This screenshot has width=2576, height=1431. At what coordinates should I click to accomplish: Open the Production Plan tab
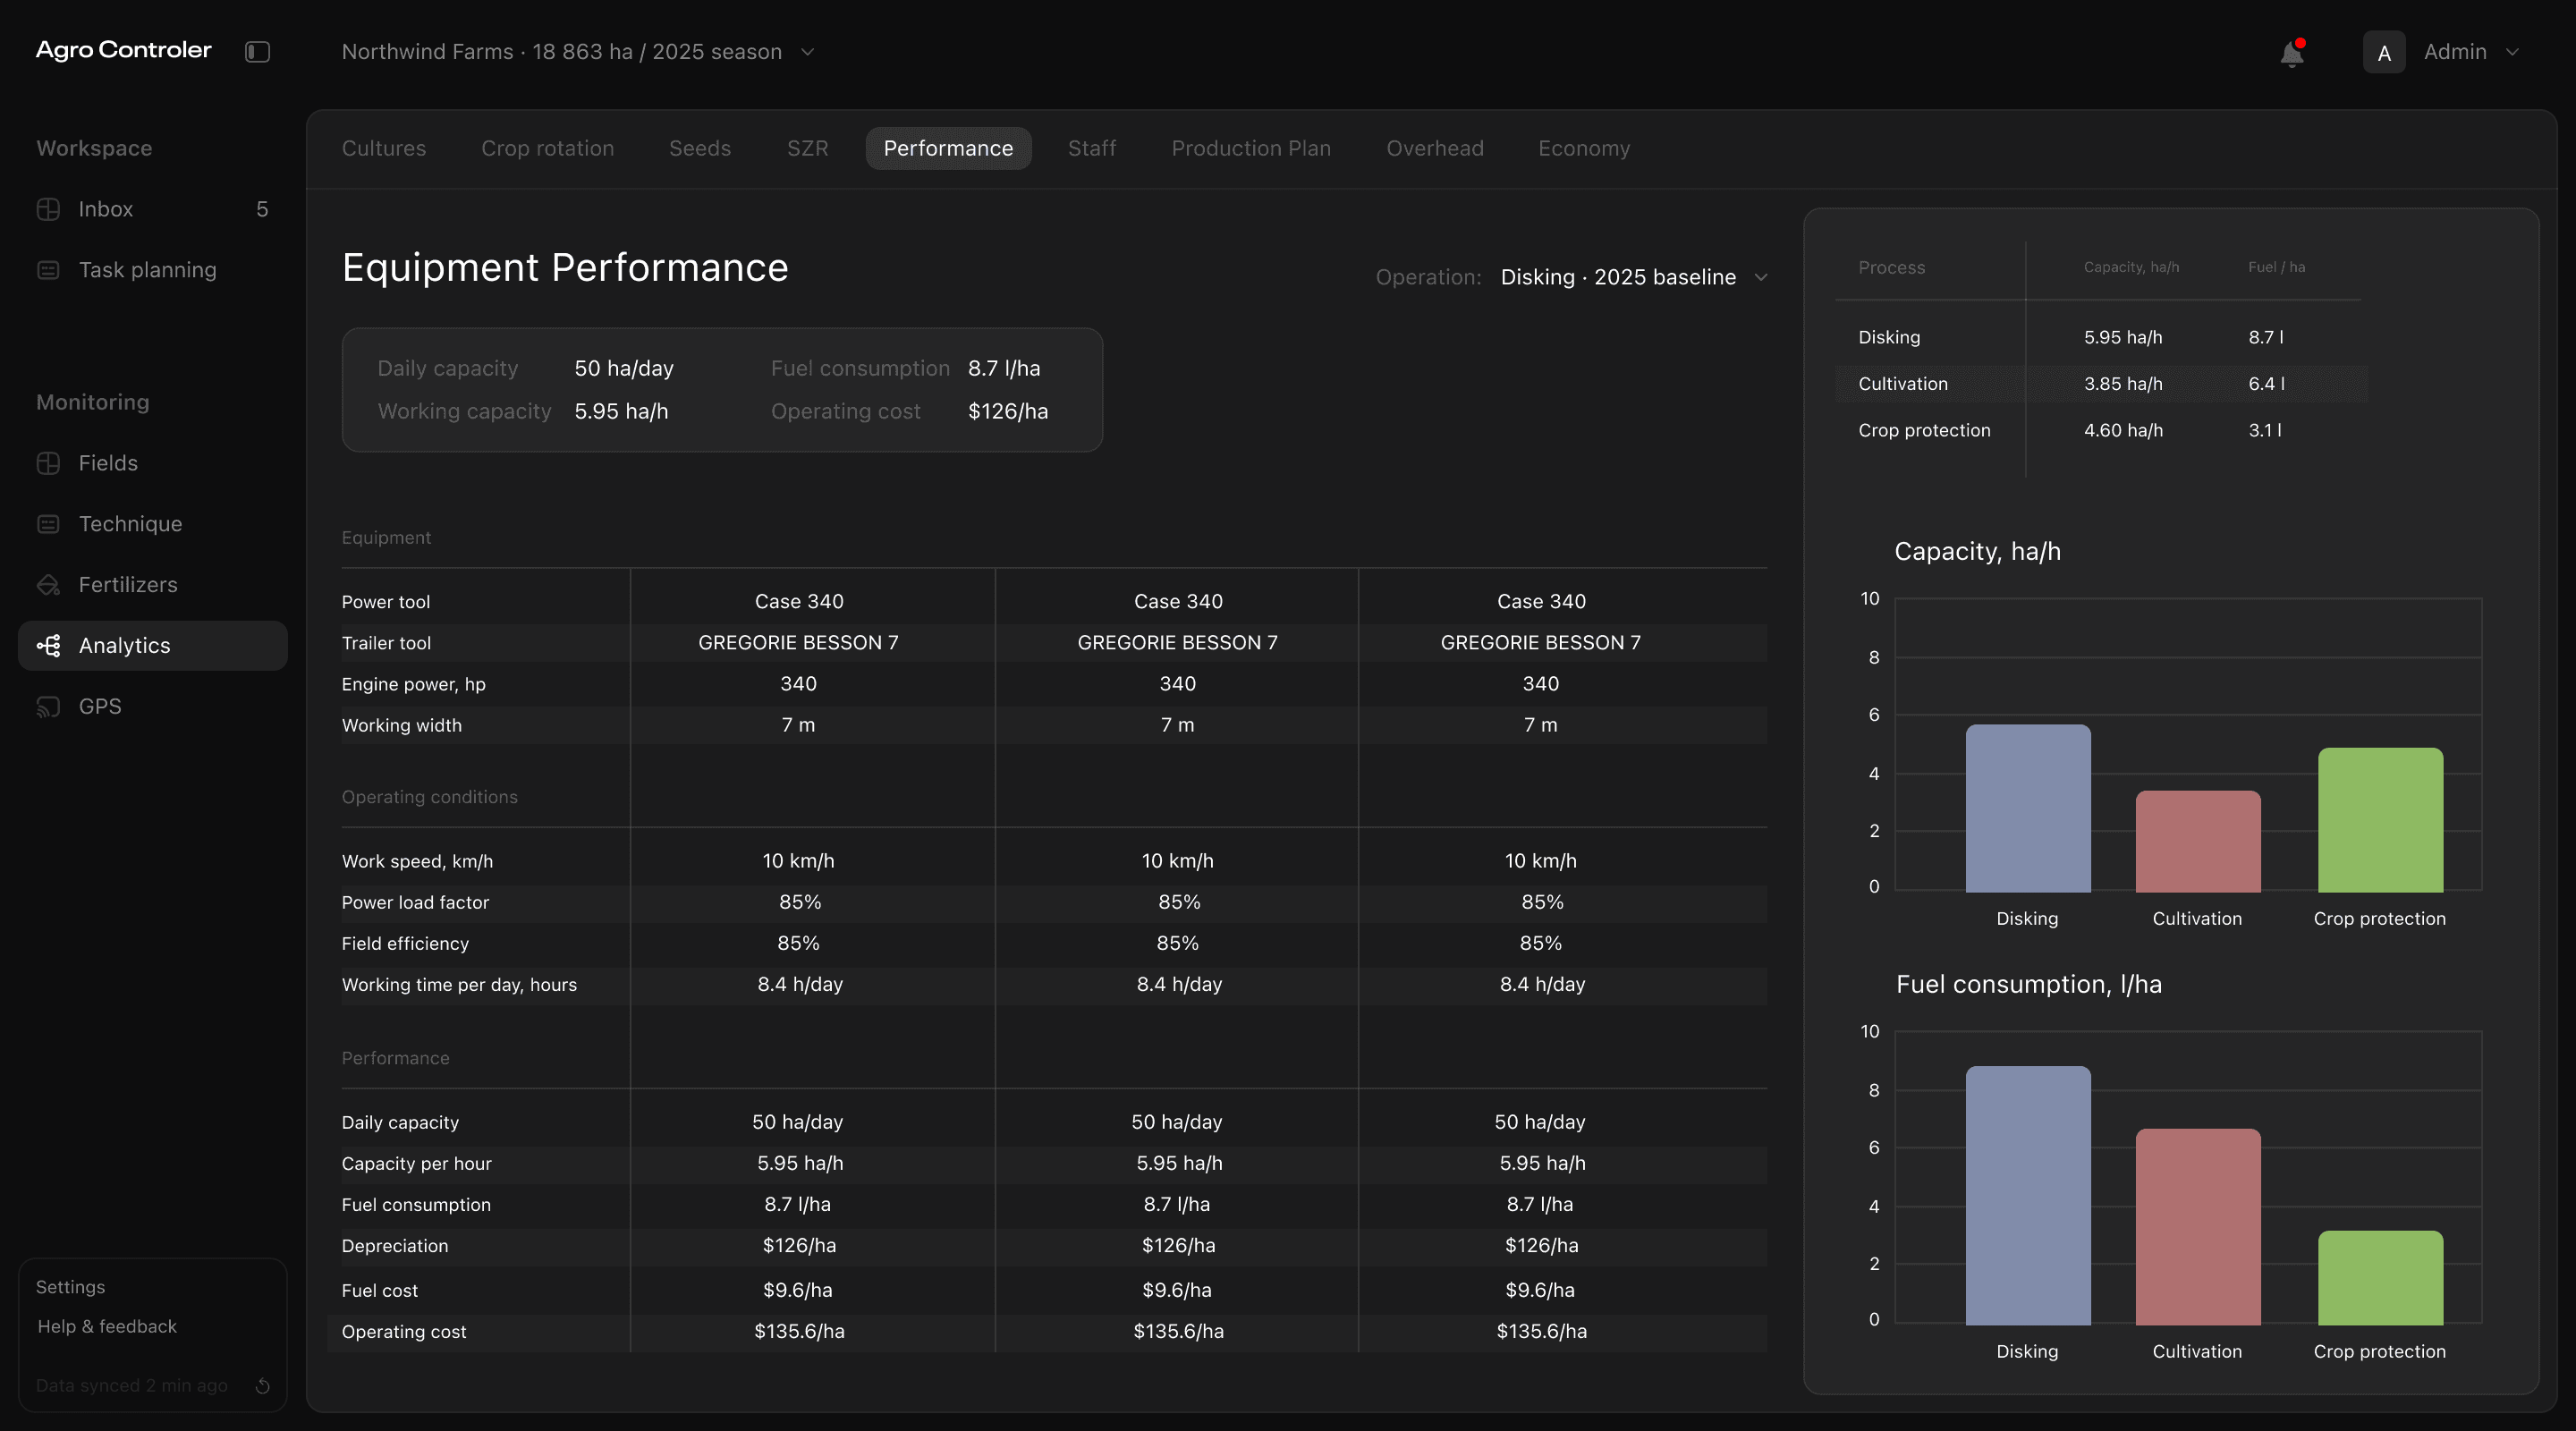[1251, 148]
